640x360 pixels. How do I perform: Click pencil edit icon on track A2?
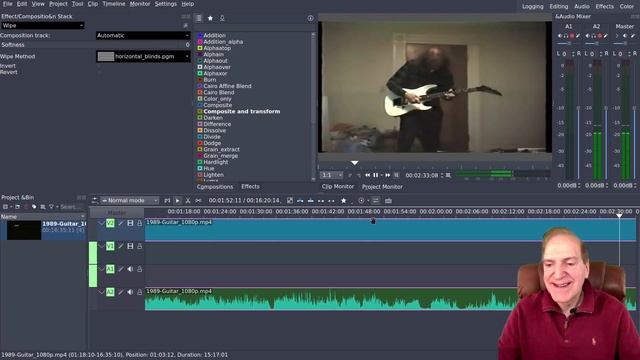click(121, 292)
